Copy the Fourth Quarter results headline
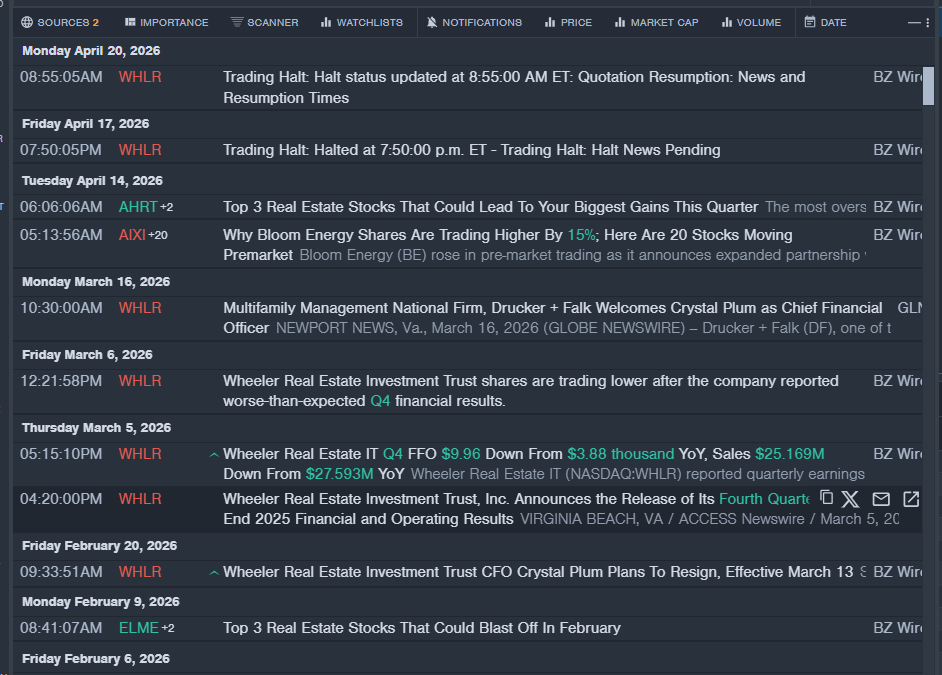Screen dimensions: 942x675 (826, 498)
